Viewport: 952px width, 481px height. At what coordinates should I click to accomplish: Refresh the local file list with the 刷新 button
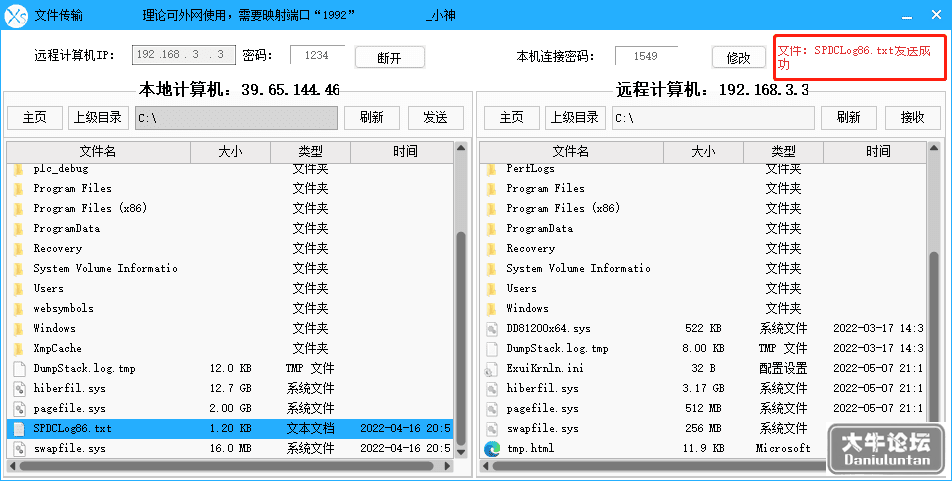click(372, 117)
